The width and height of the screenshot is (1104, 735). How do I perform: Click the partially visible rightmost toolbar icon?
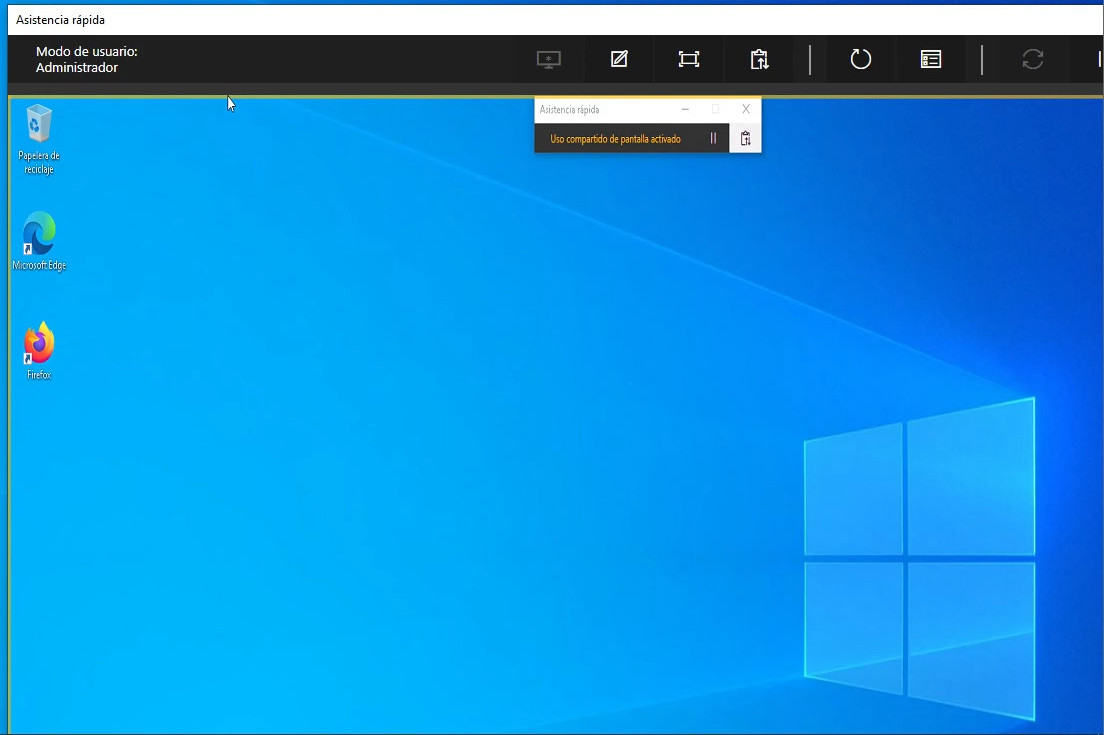pyautogui.click(x=1099, y=59)
